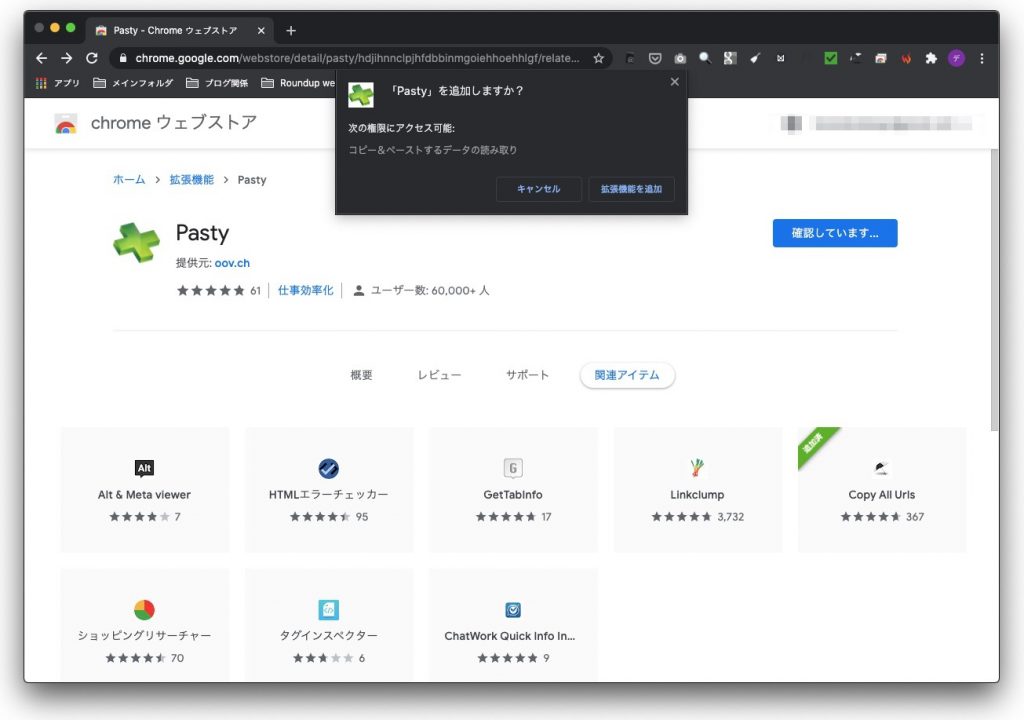
Task: Switch to the サポート tab
Action: tap(527, 375)
